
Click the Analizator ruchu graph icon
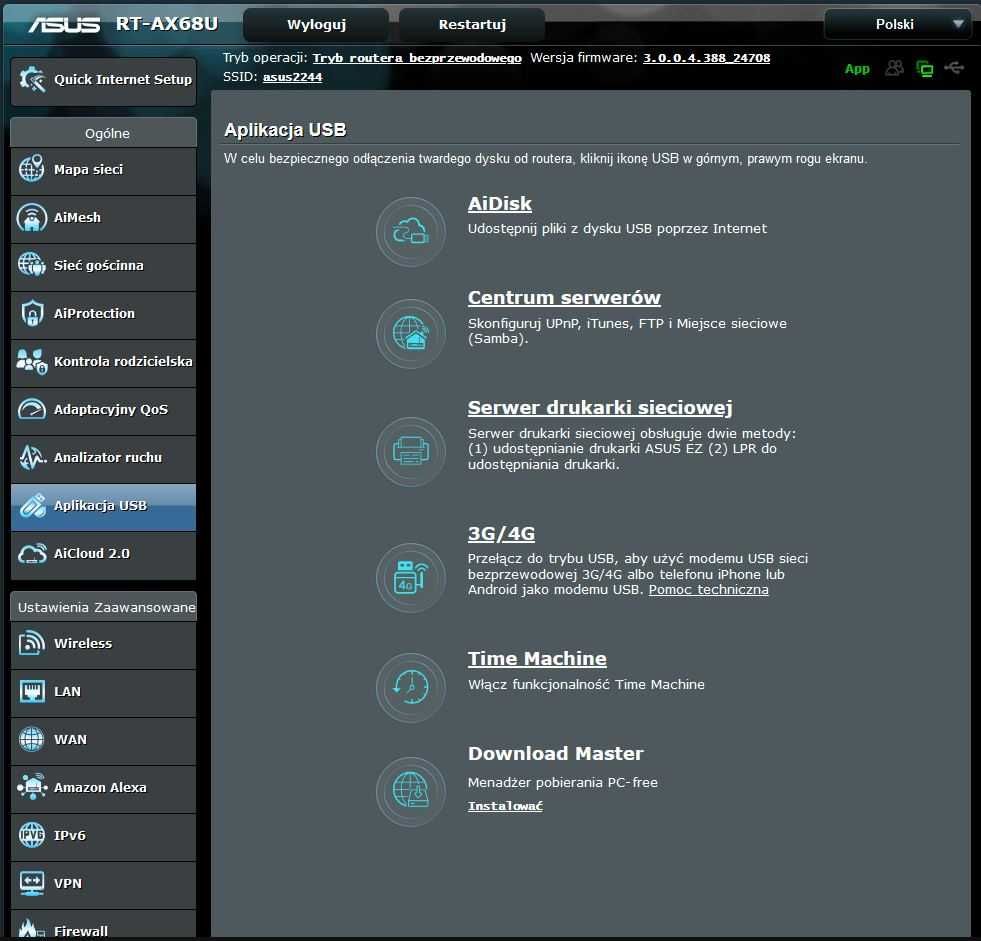click(31, 457)
